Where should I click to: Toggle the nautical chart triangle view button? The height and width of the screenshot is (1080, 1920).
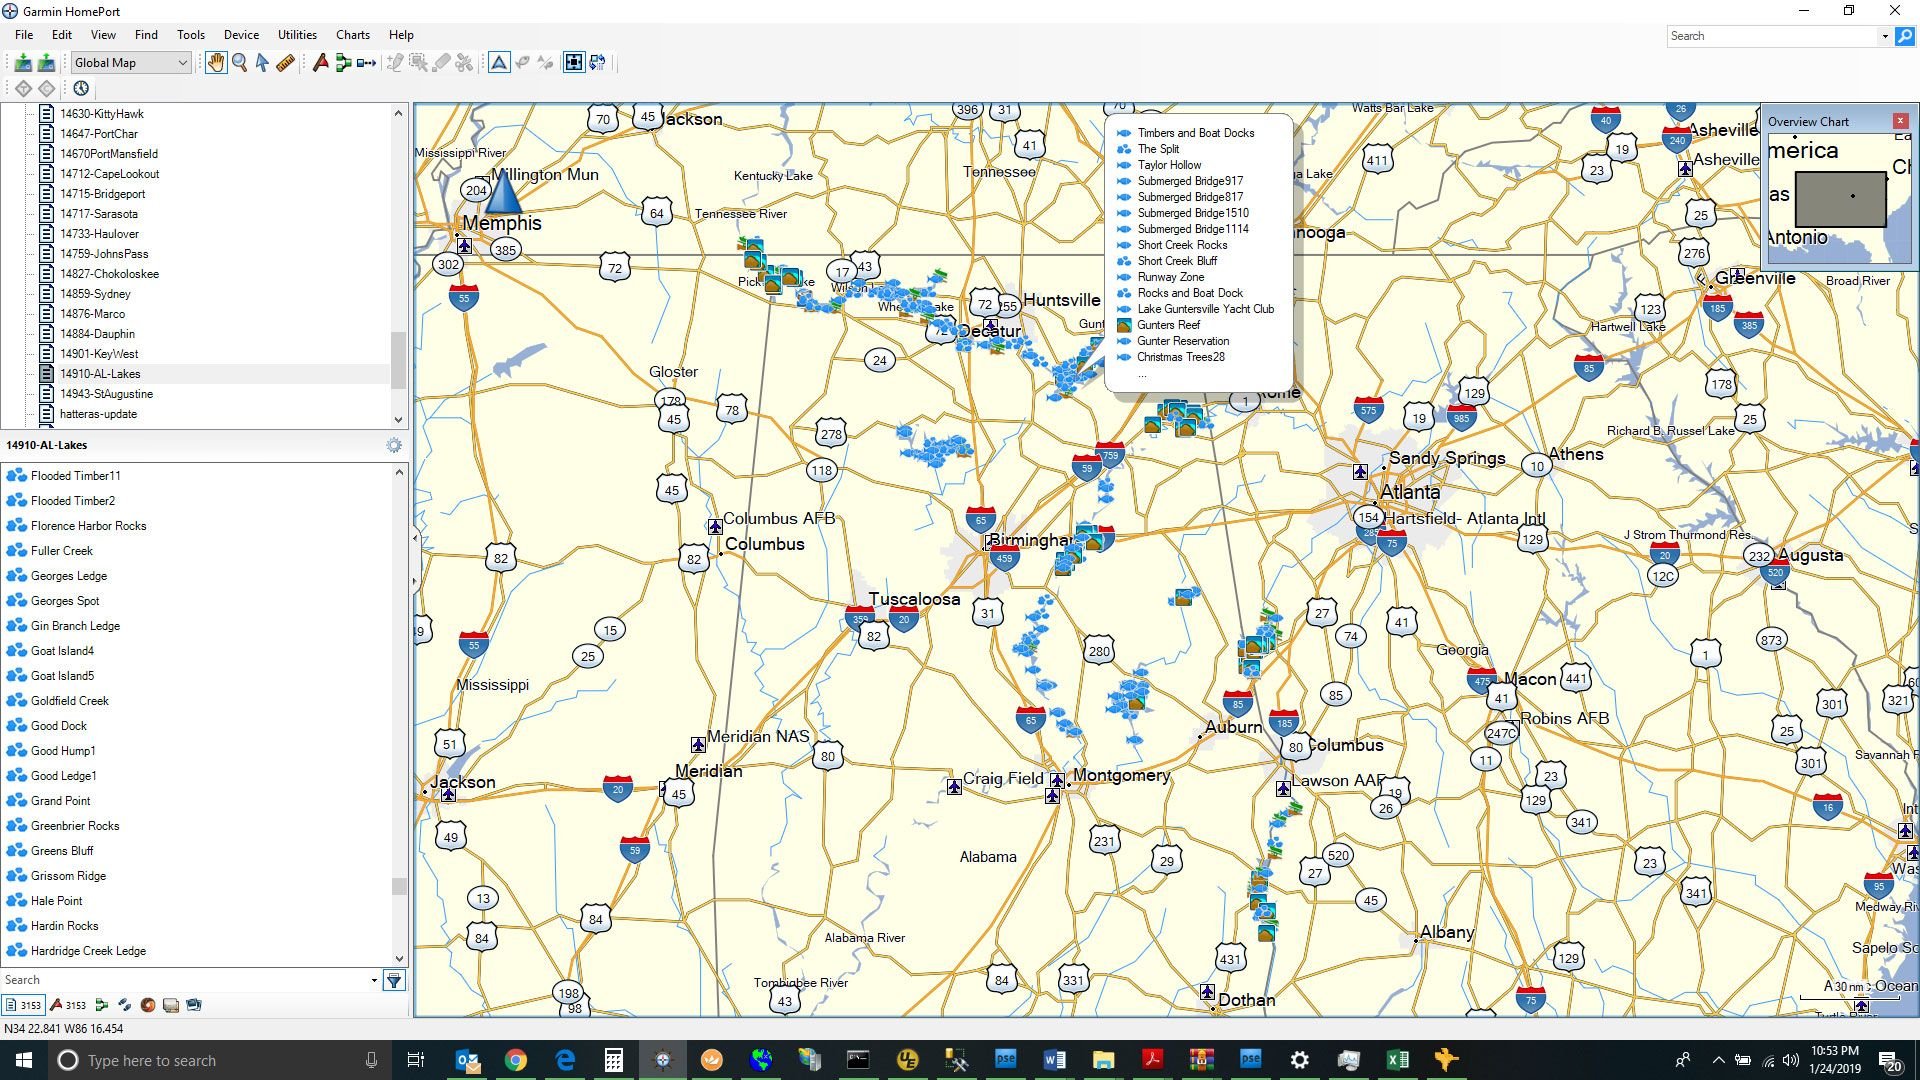click(499, 63)
